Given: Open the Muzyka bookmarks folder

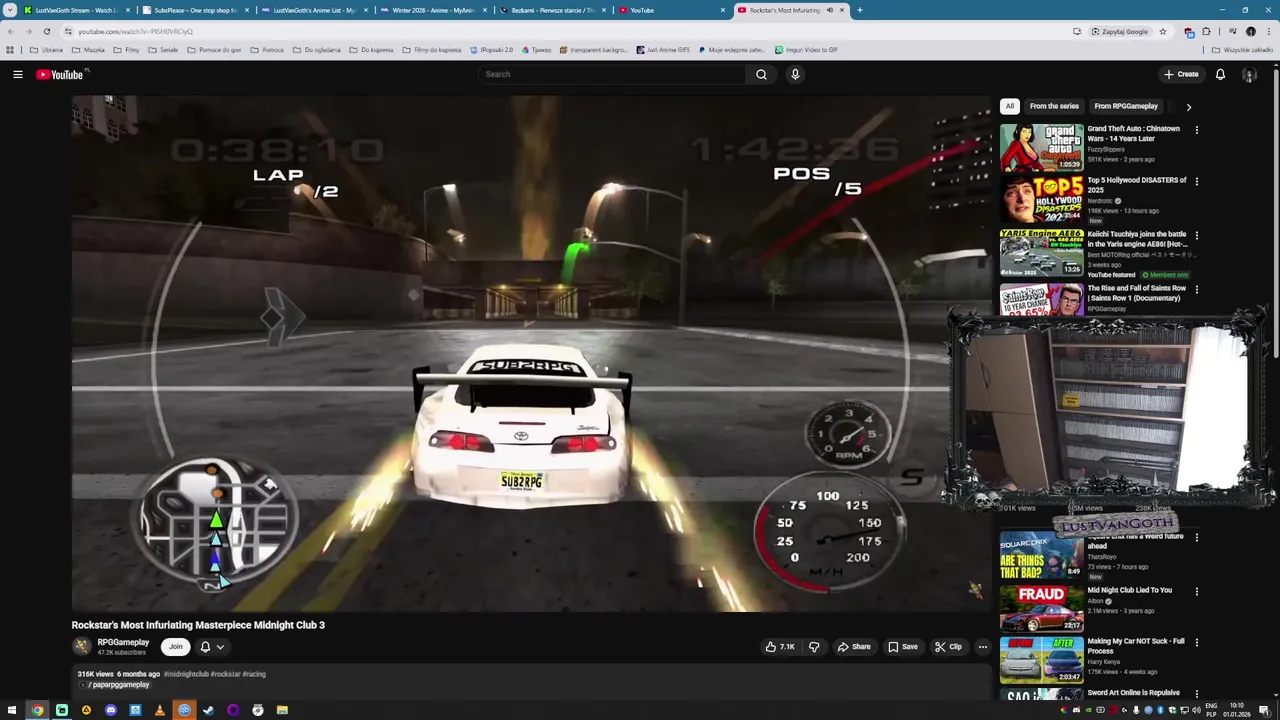Looking at the screenshot, I should point(88,49).
